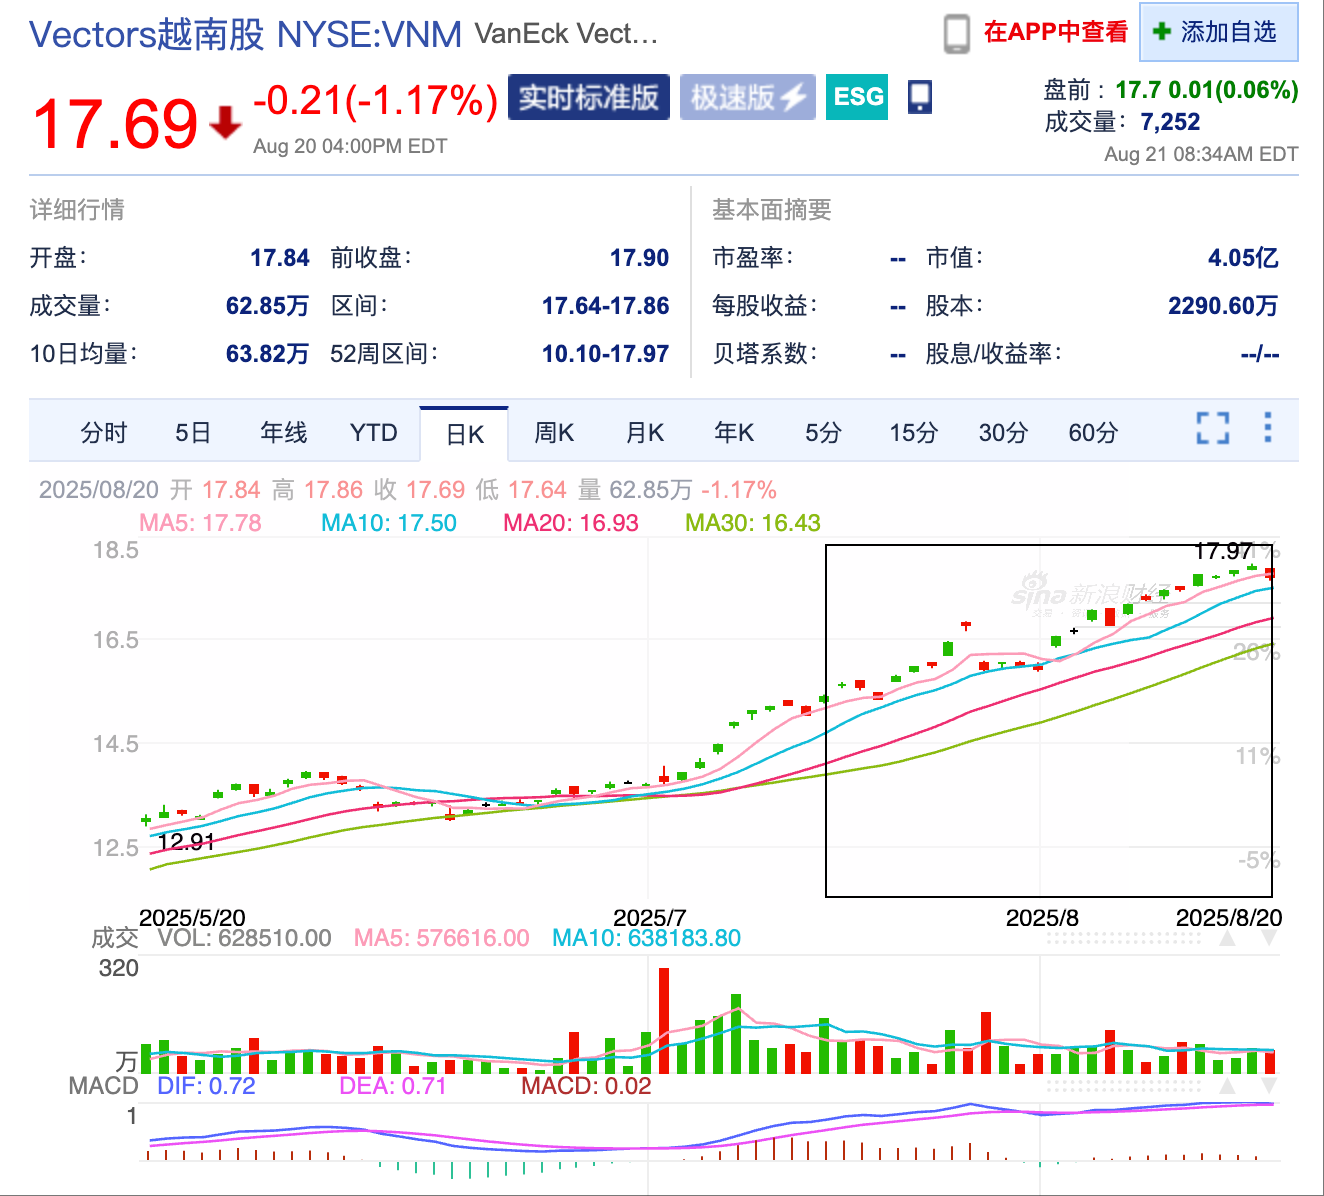Zoom into the chart with the up triangle
Screen dimensions: 1324x1196
pyautogui.click(x=1226, y=935)
